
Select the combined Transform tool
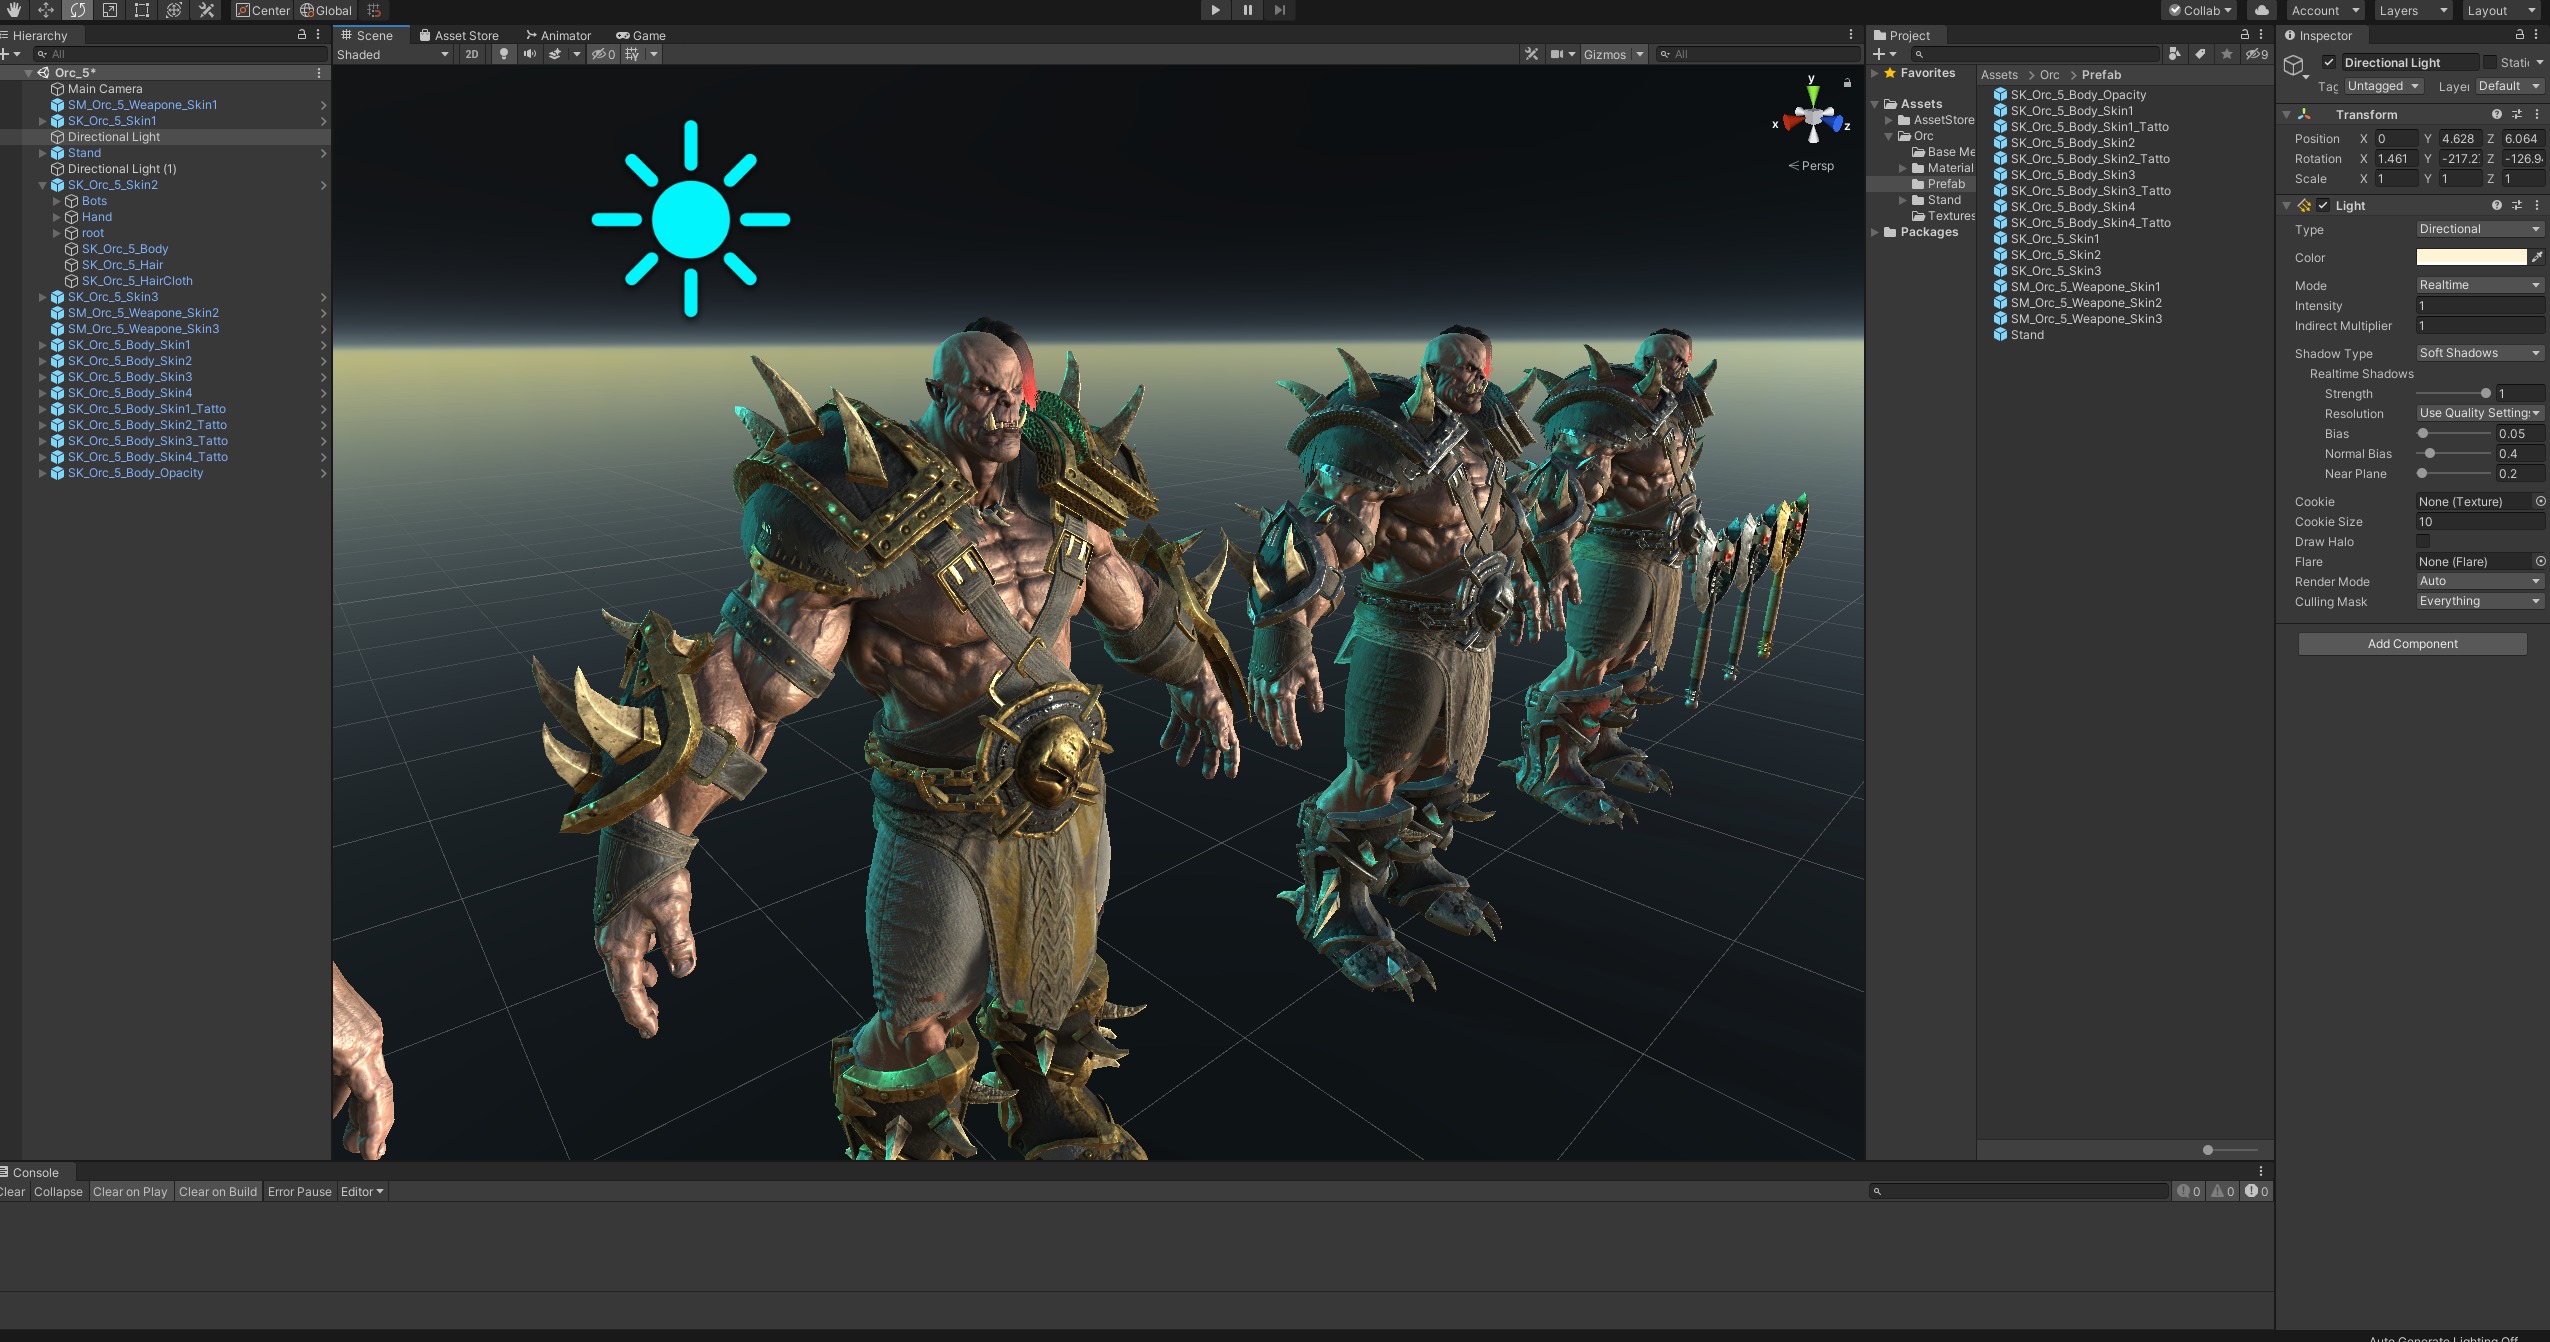[174, 10]
